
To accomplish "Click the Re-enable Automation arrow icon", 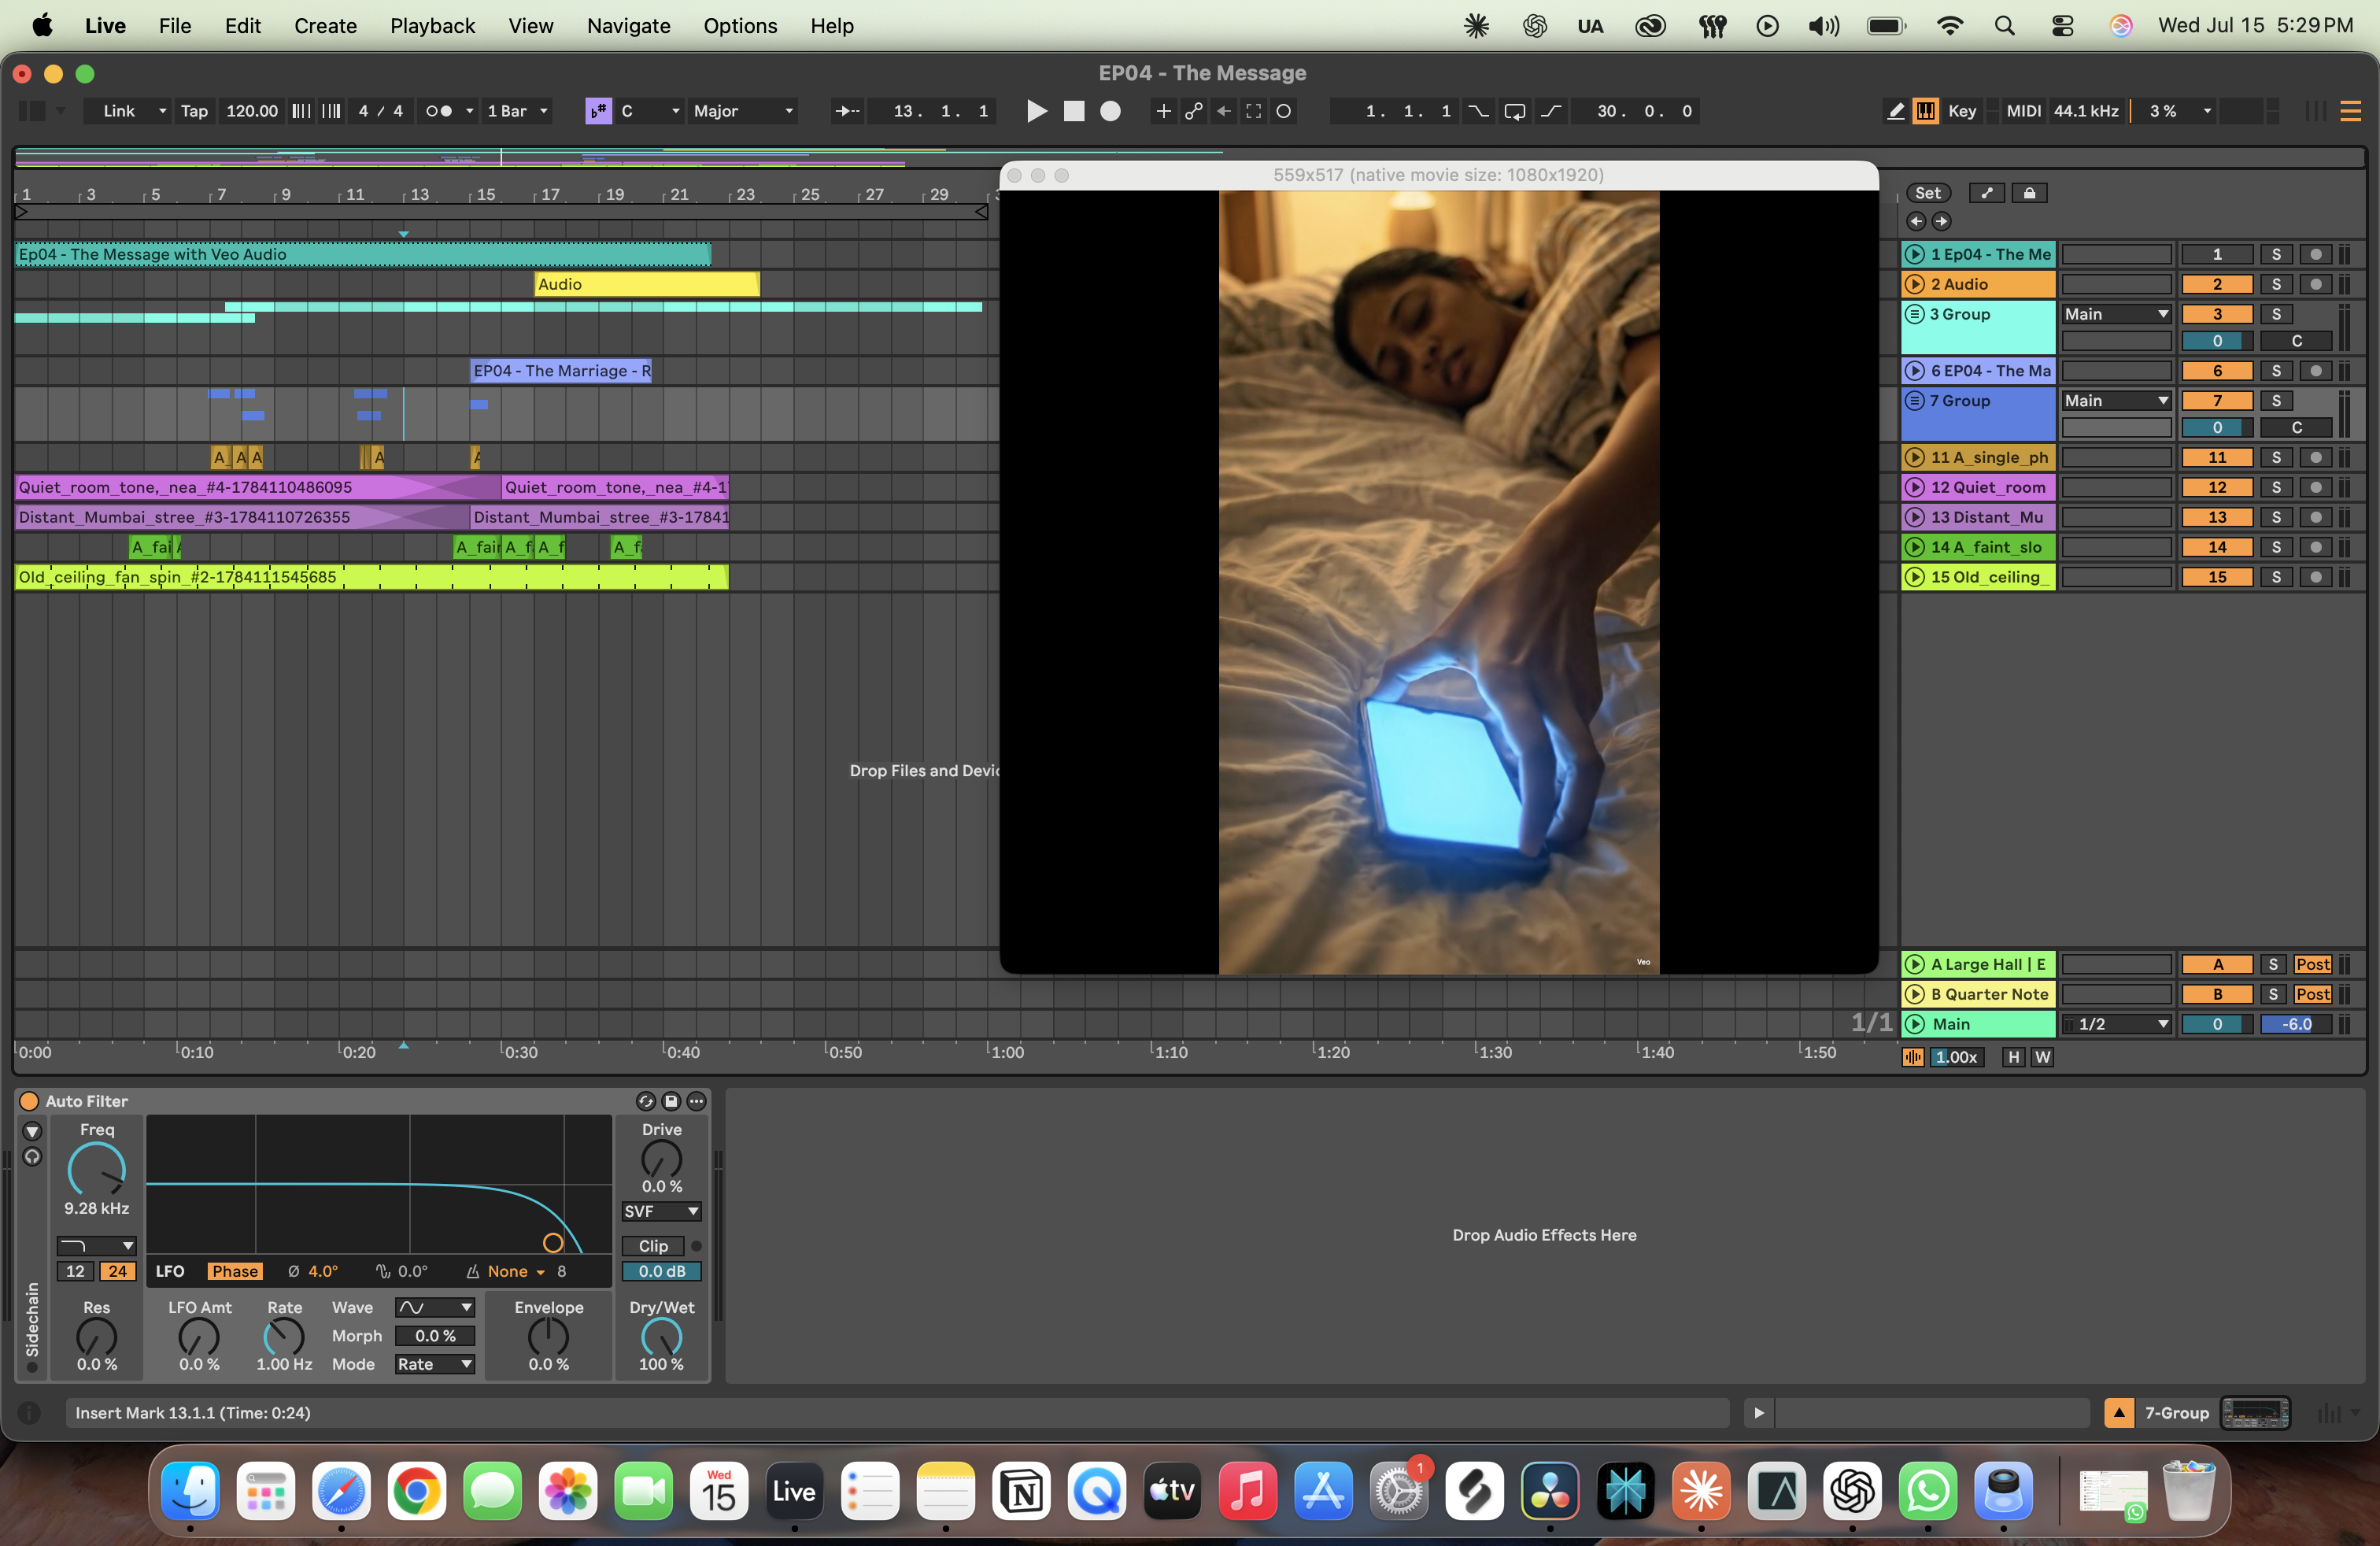I will 1223,111.
